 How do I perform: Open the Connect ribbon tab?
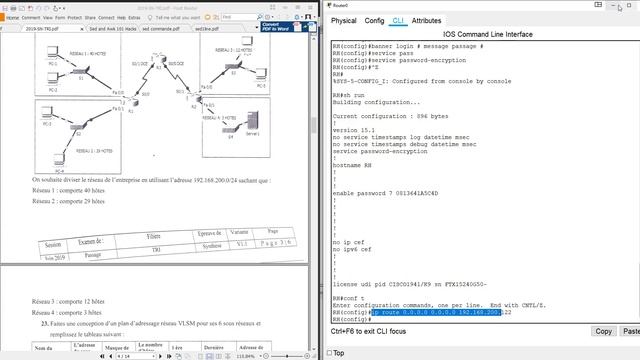tap(106, 18)
